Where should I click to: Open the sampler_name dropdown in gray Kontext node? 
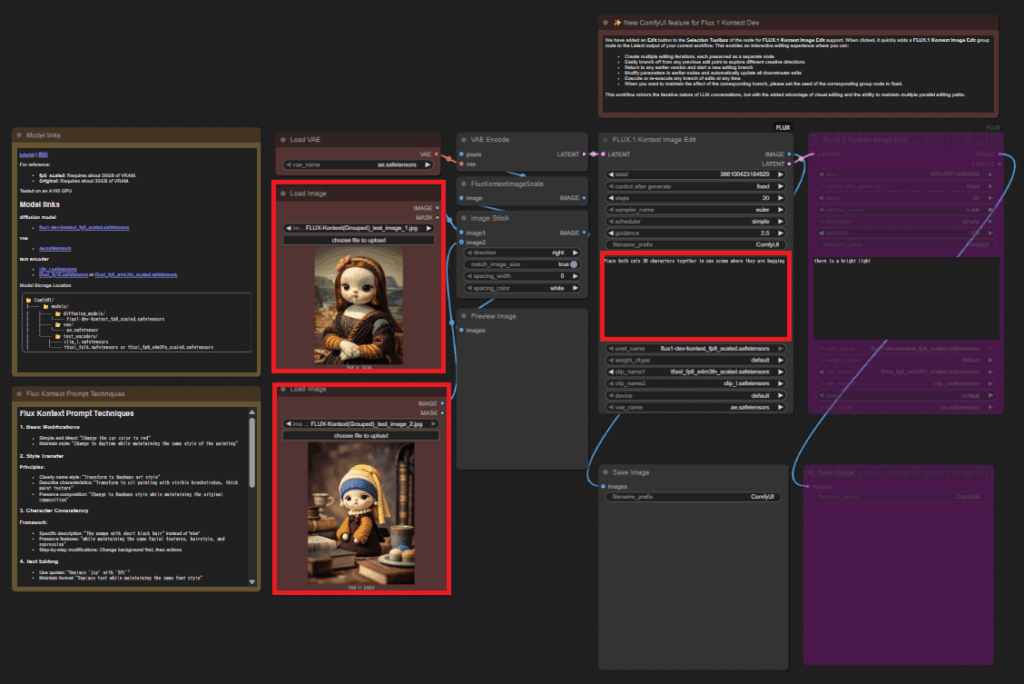[696, 210]
